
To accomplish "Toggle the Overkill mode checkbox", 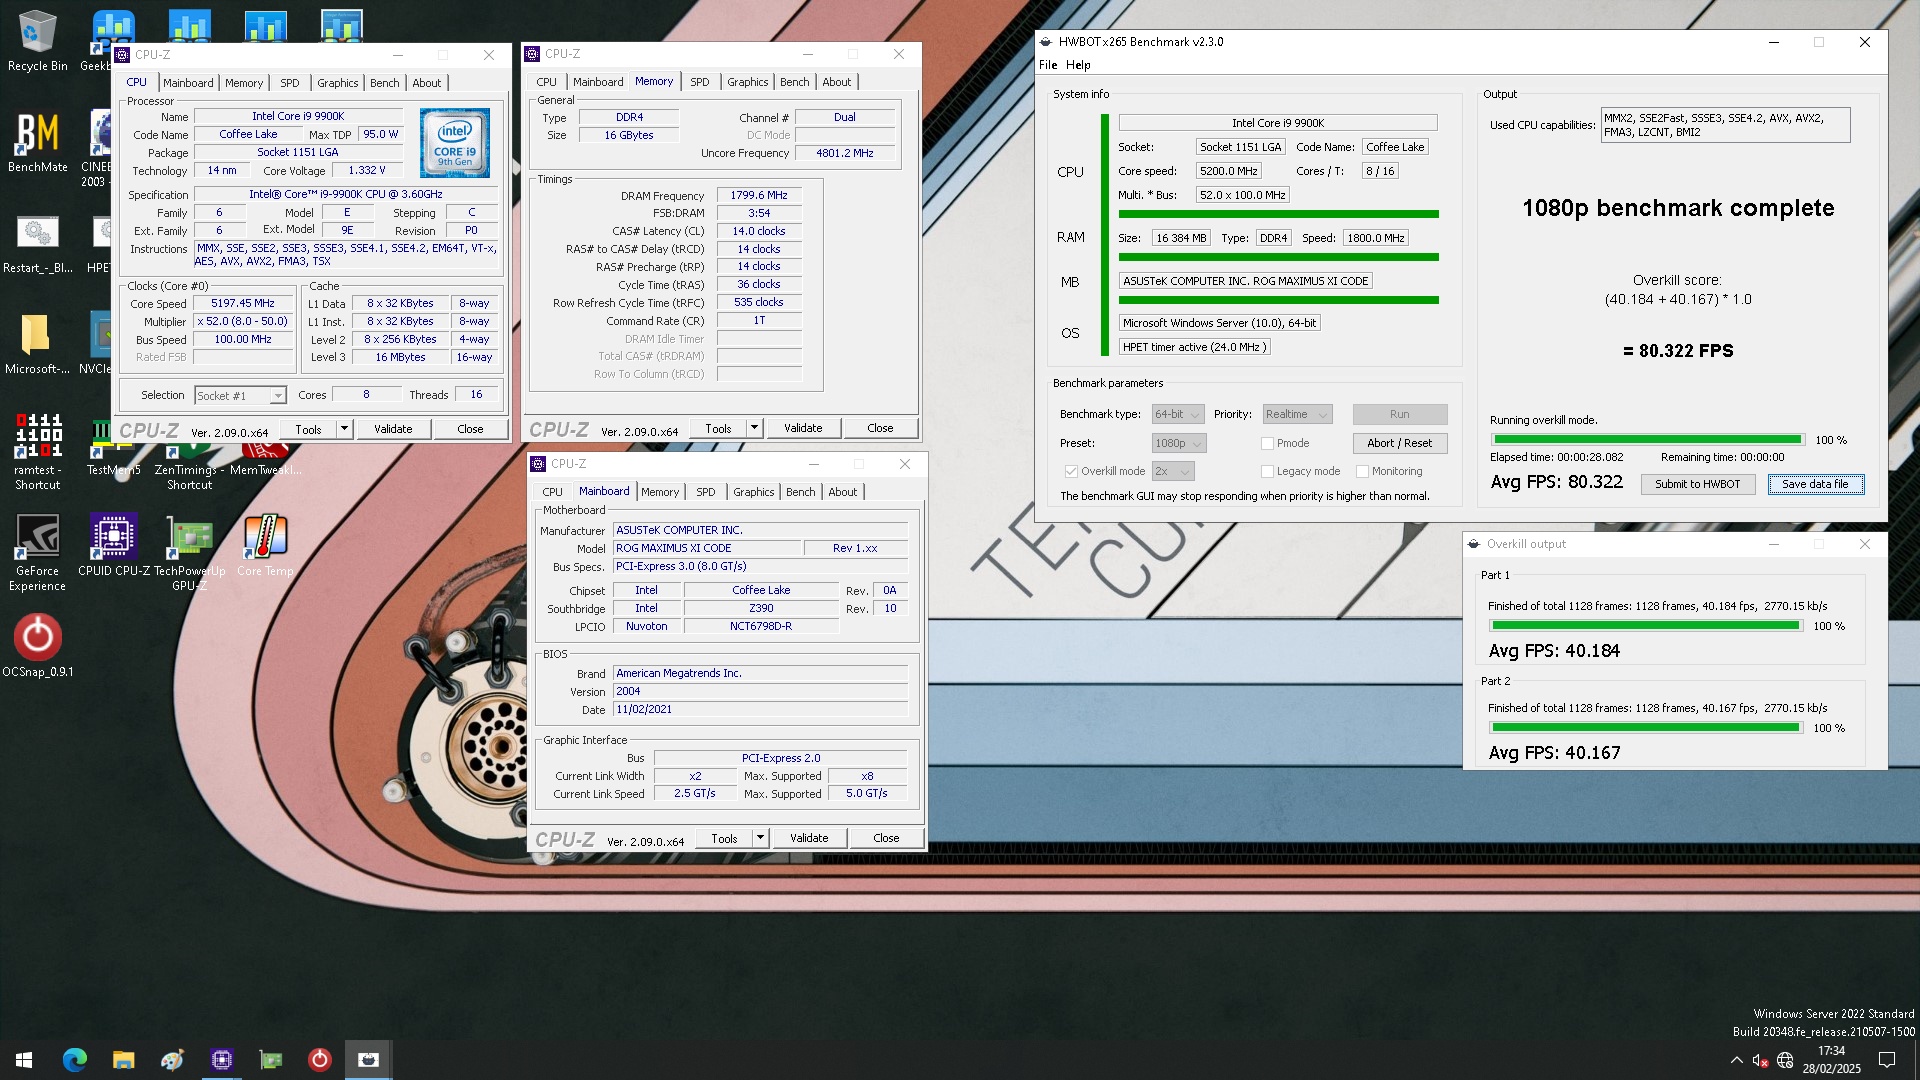I will tap(1071, 471).
